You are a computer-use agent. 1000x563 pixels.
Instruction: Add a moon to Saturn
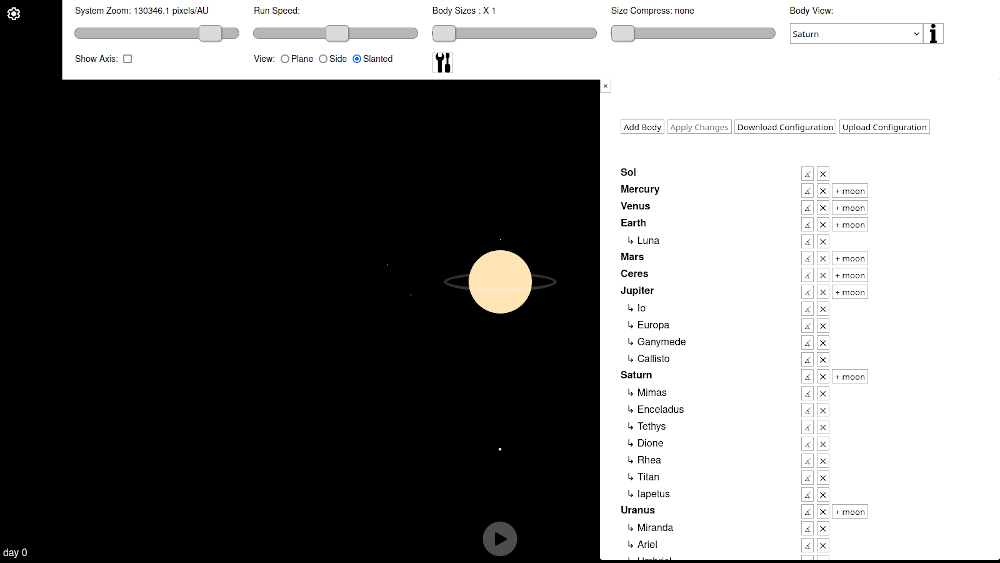(849, 377)
